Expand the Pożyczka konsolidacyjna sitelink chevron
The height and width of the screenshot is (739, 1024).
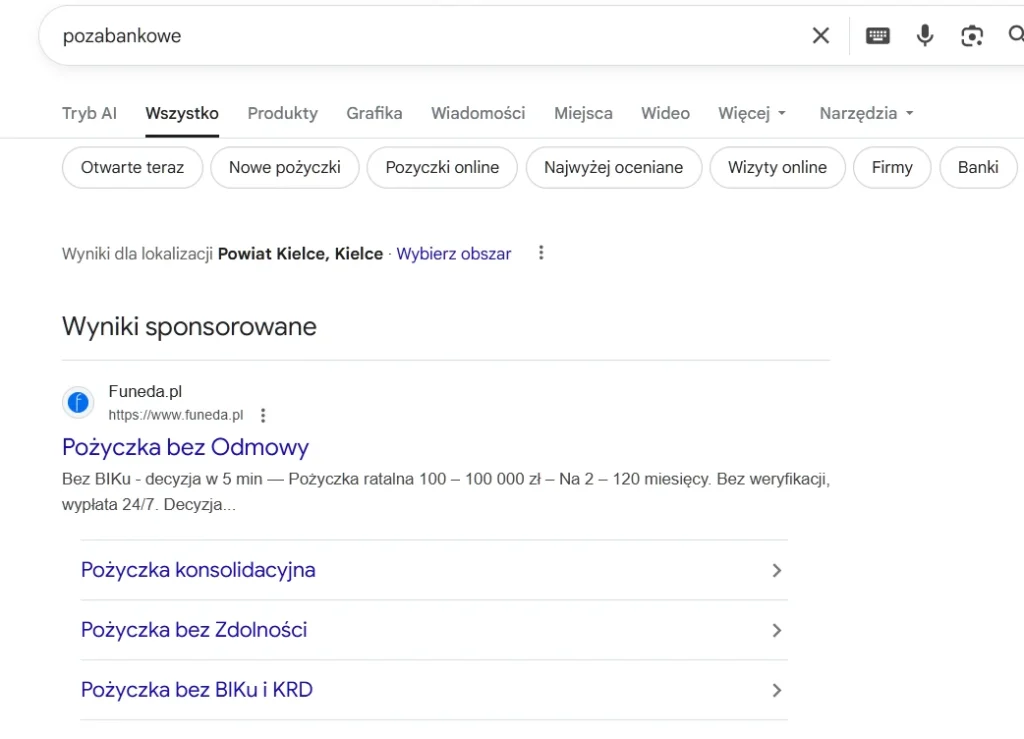click(777, 570)
